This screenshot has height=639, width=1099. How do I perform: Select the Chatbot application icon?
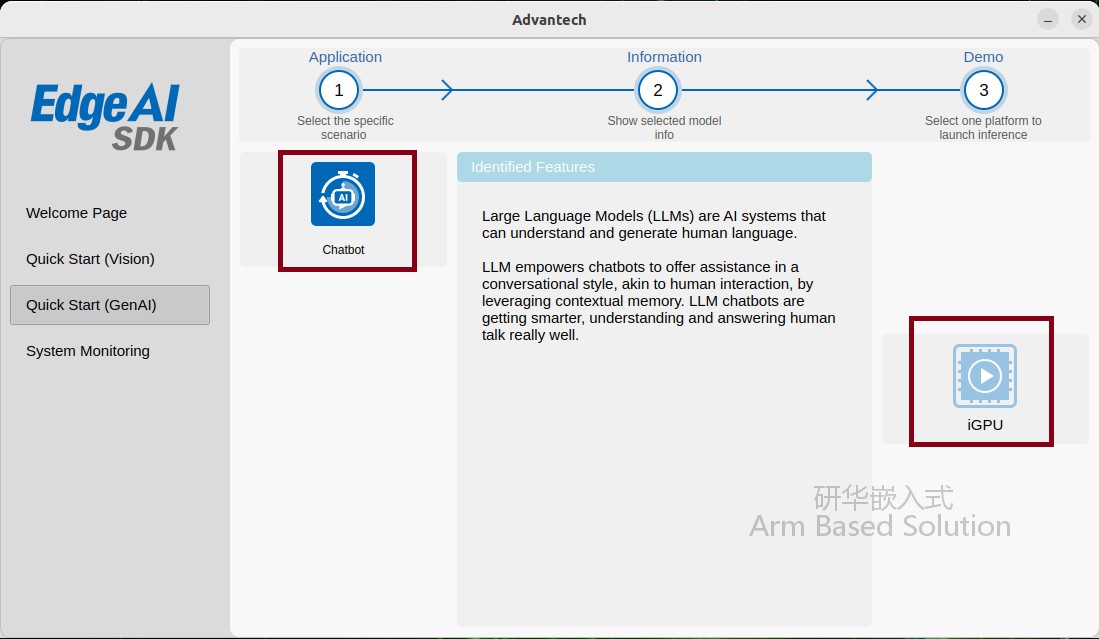click(343, 194)
